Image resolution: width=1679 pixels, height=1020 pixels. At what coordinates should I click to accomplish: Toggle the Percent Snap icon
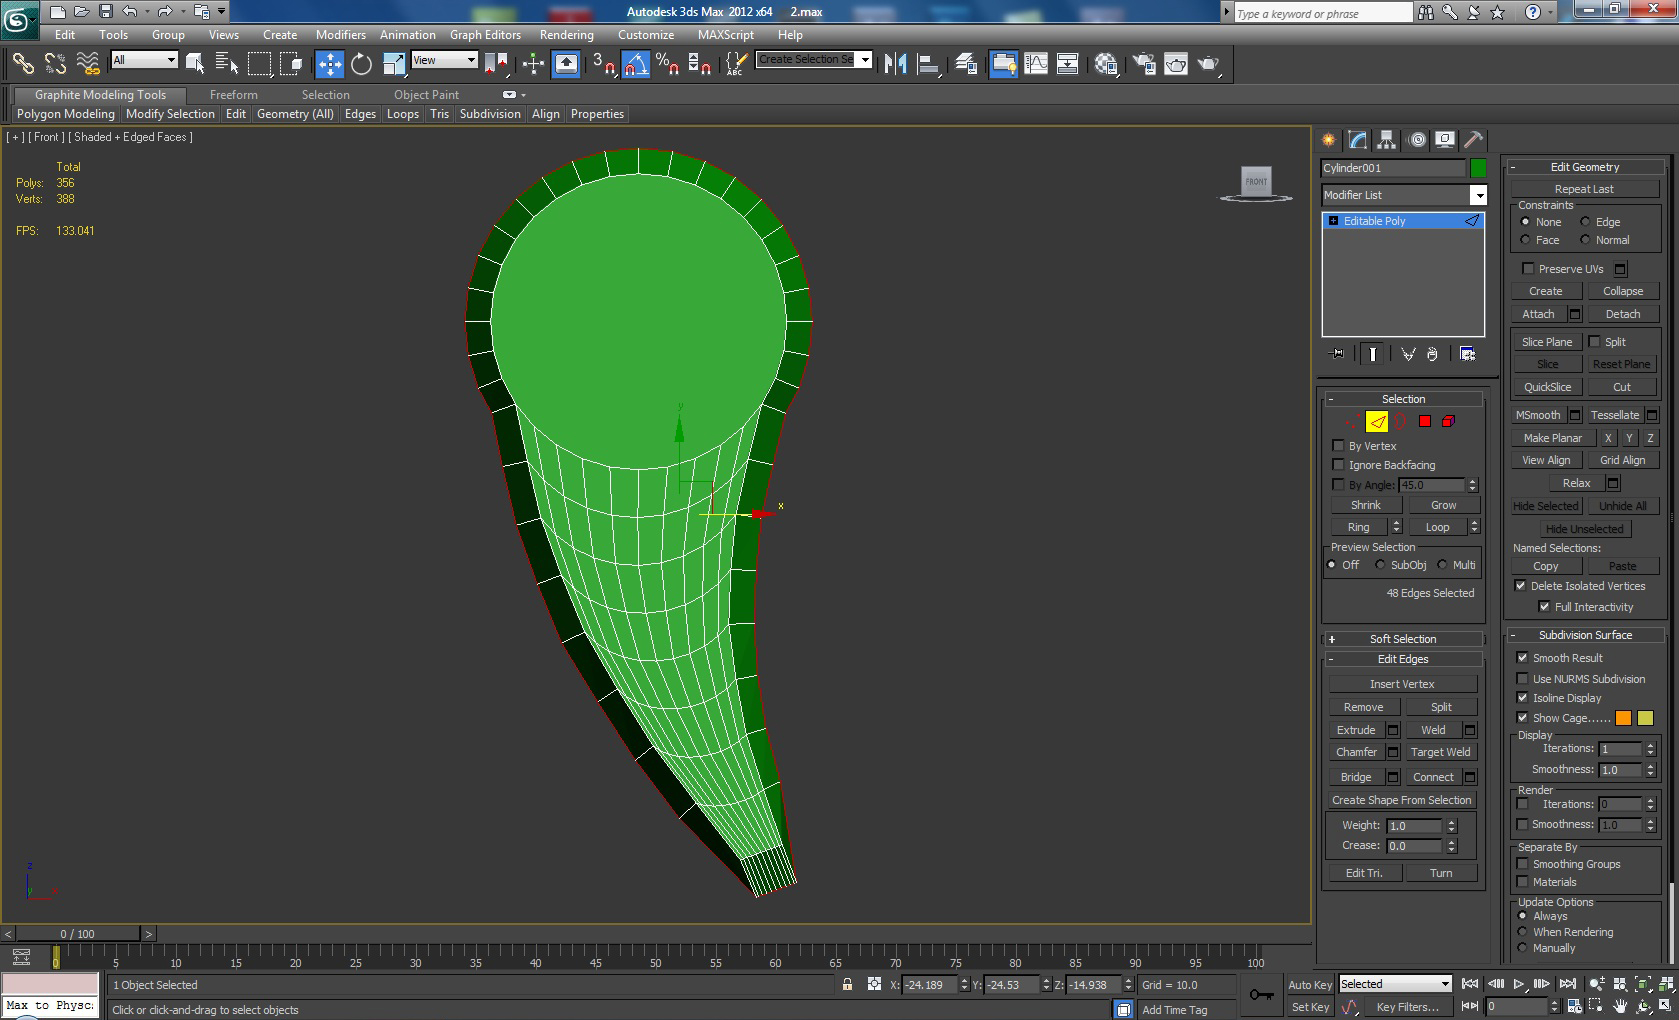[x=668, y=64]
